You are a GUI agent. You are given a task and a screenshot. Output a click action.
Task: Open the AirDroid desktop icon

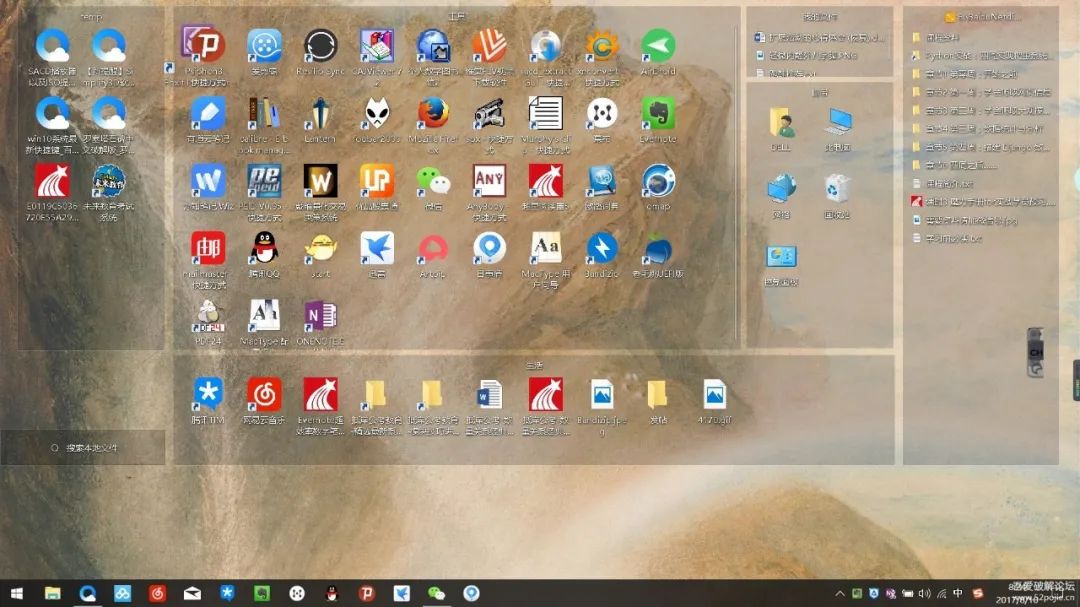pos(658,46)
